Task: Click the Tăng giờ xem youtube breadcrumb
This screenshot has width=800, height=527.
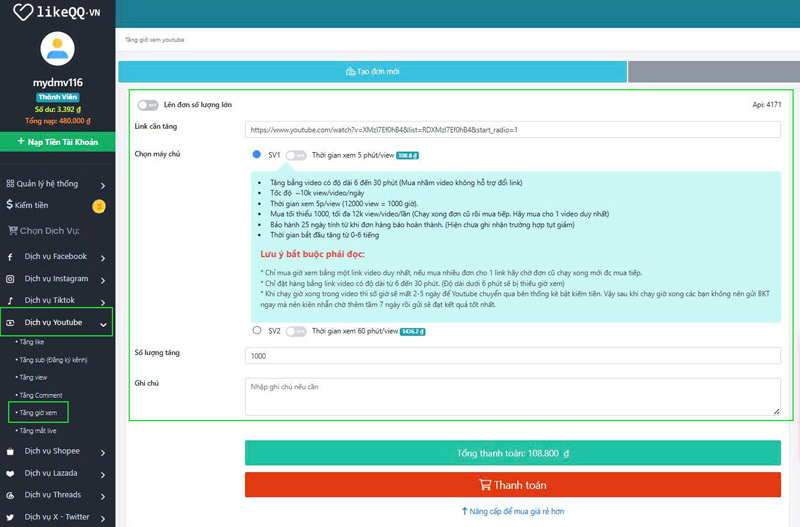Action: pyautogui.click(x=155, y=40)
